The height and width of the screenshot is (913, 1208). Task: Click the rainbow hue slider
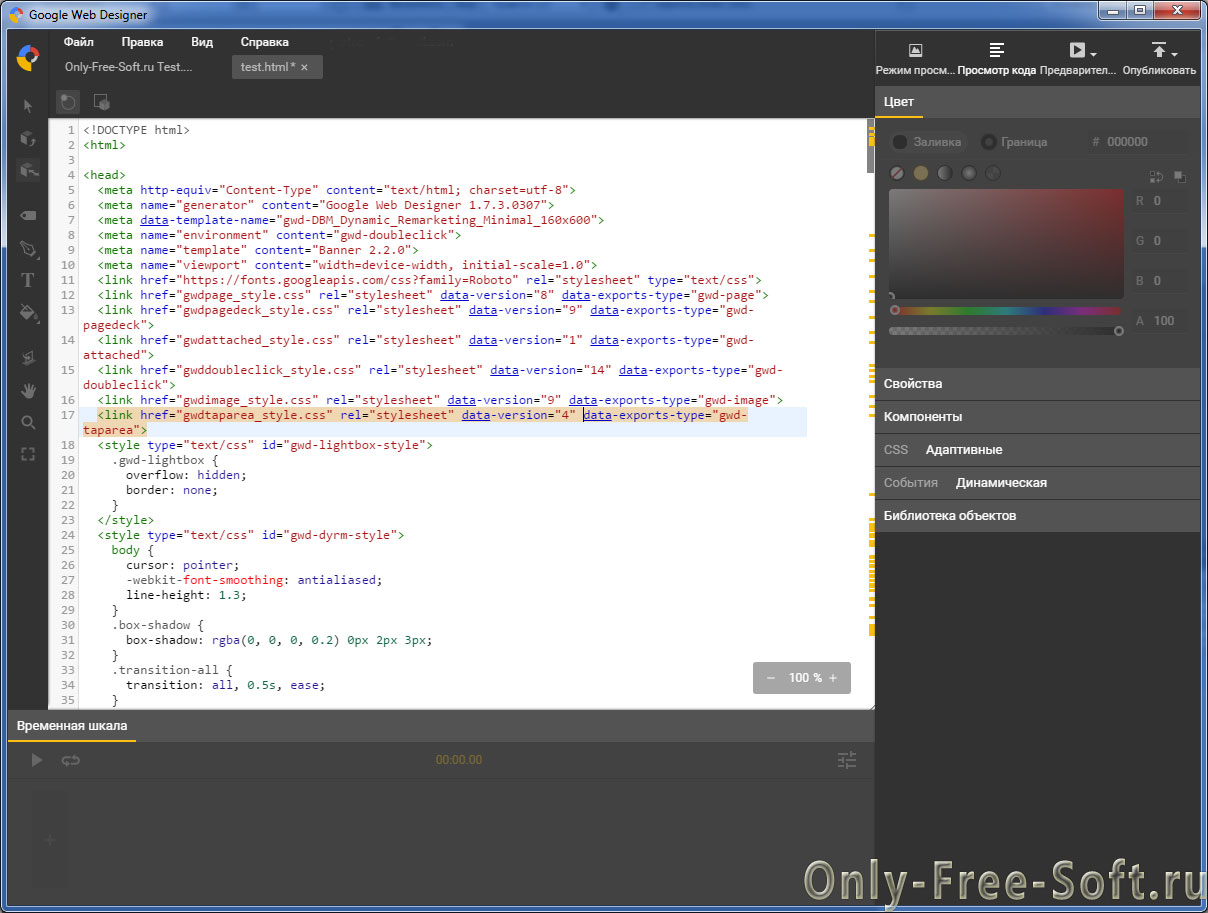1006,311
